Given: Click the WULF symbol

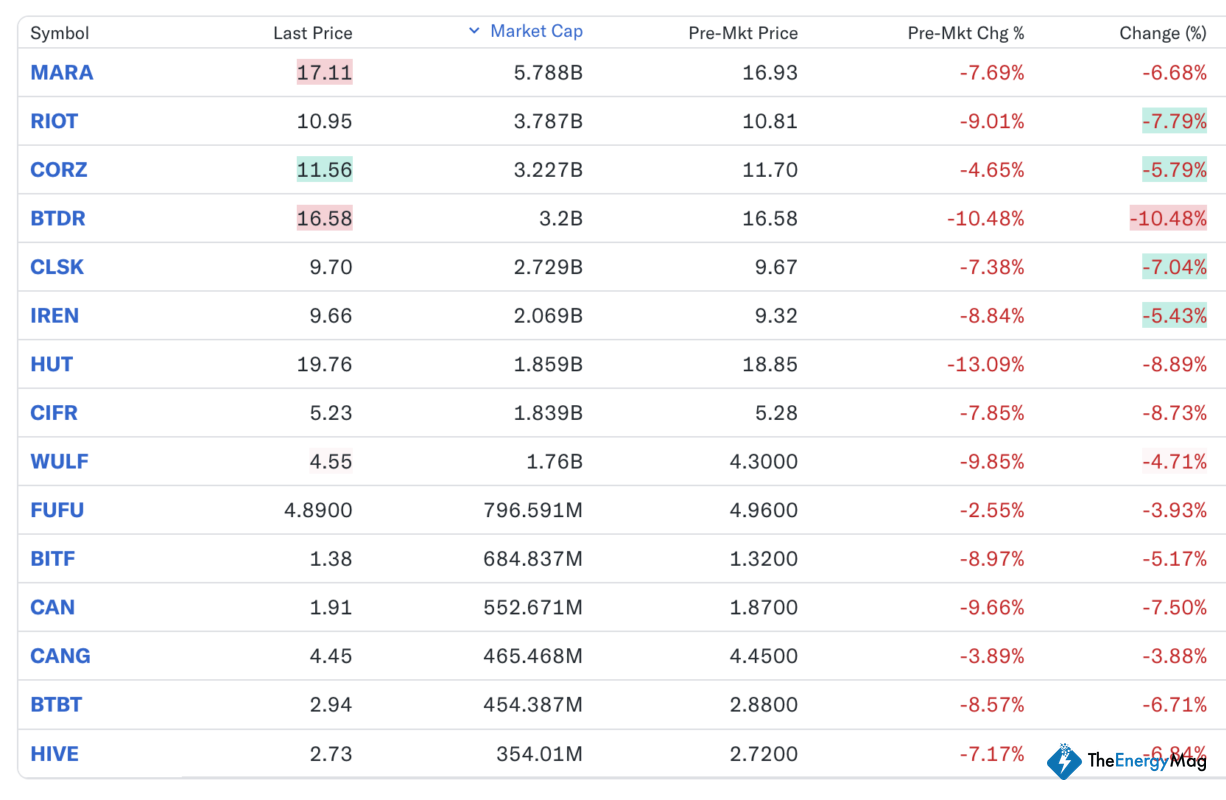Looking at the screenshot, I should pos(59,462).
